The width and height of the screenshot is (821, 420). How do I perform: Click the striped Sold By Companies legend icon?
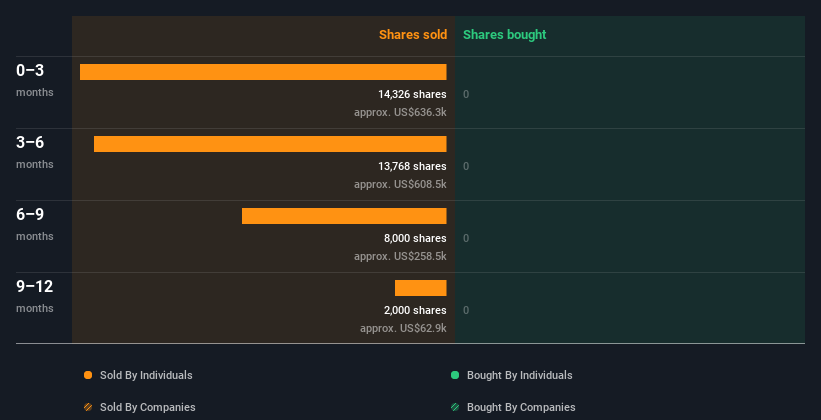[x=88, y=407]
